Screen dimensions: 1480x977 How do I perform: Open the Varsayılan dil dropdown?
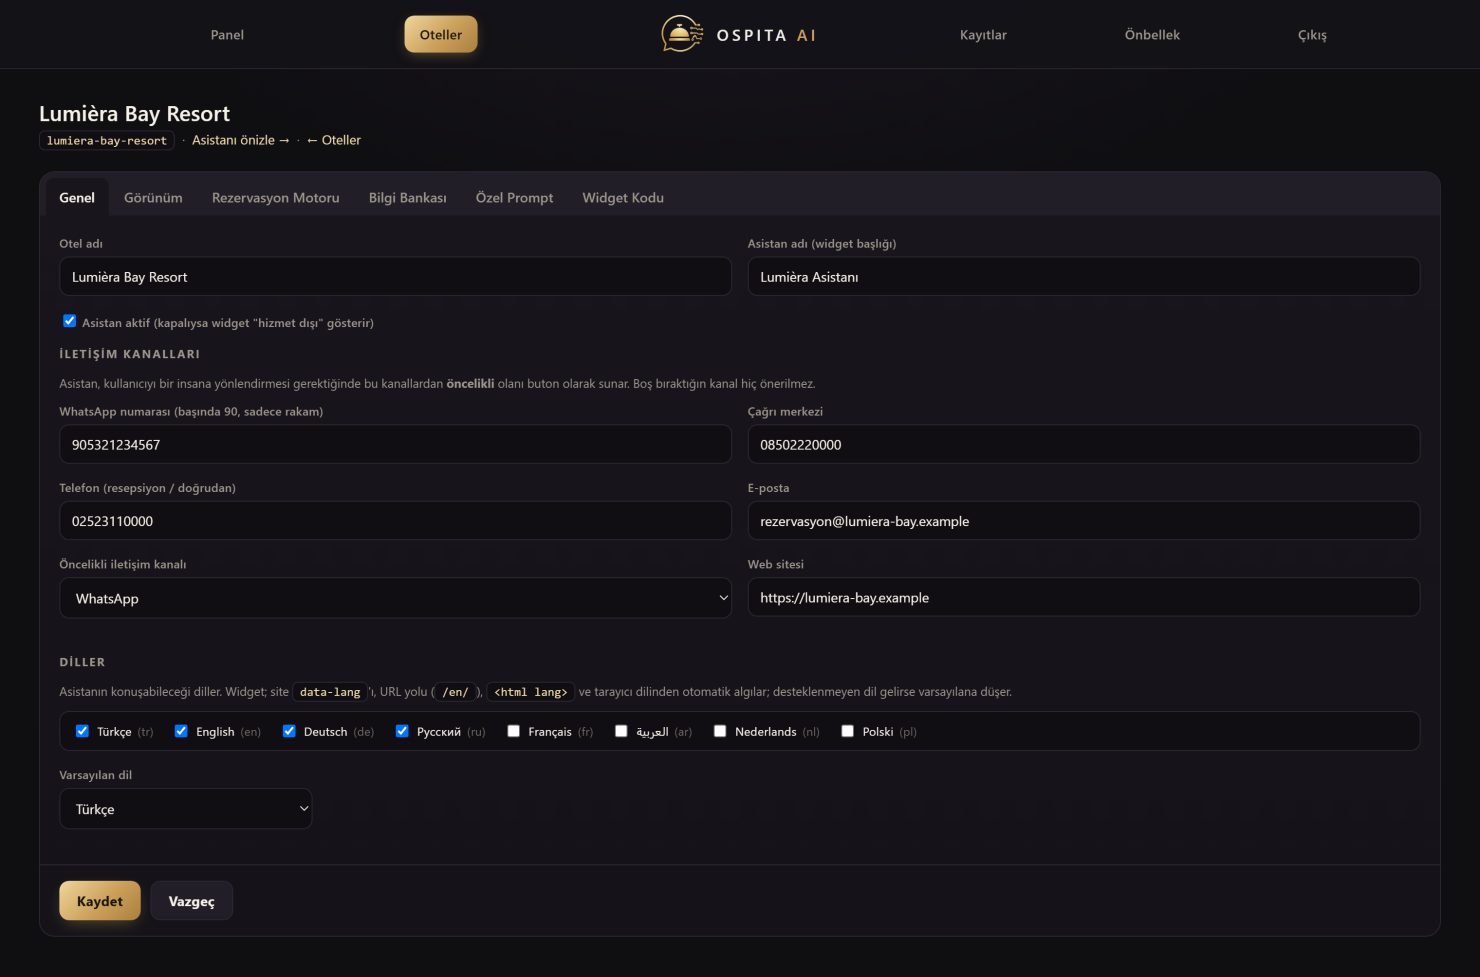tap(186, 809)
